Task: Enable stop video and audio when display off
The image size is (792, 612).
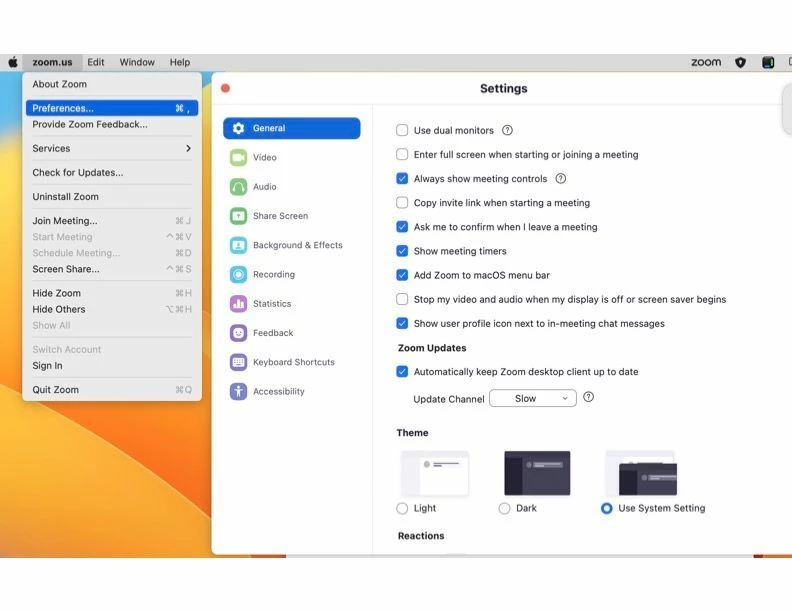Action: tap(402, 299)
